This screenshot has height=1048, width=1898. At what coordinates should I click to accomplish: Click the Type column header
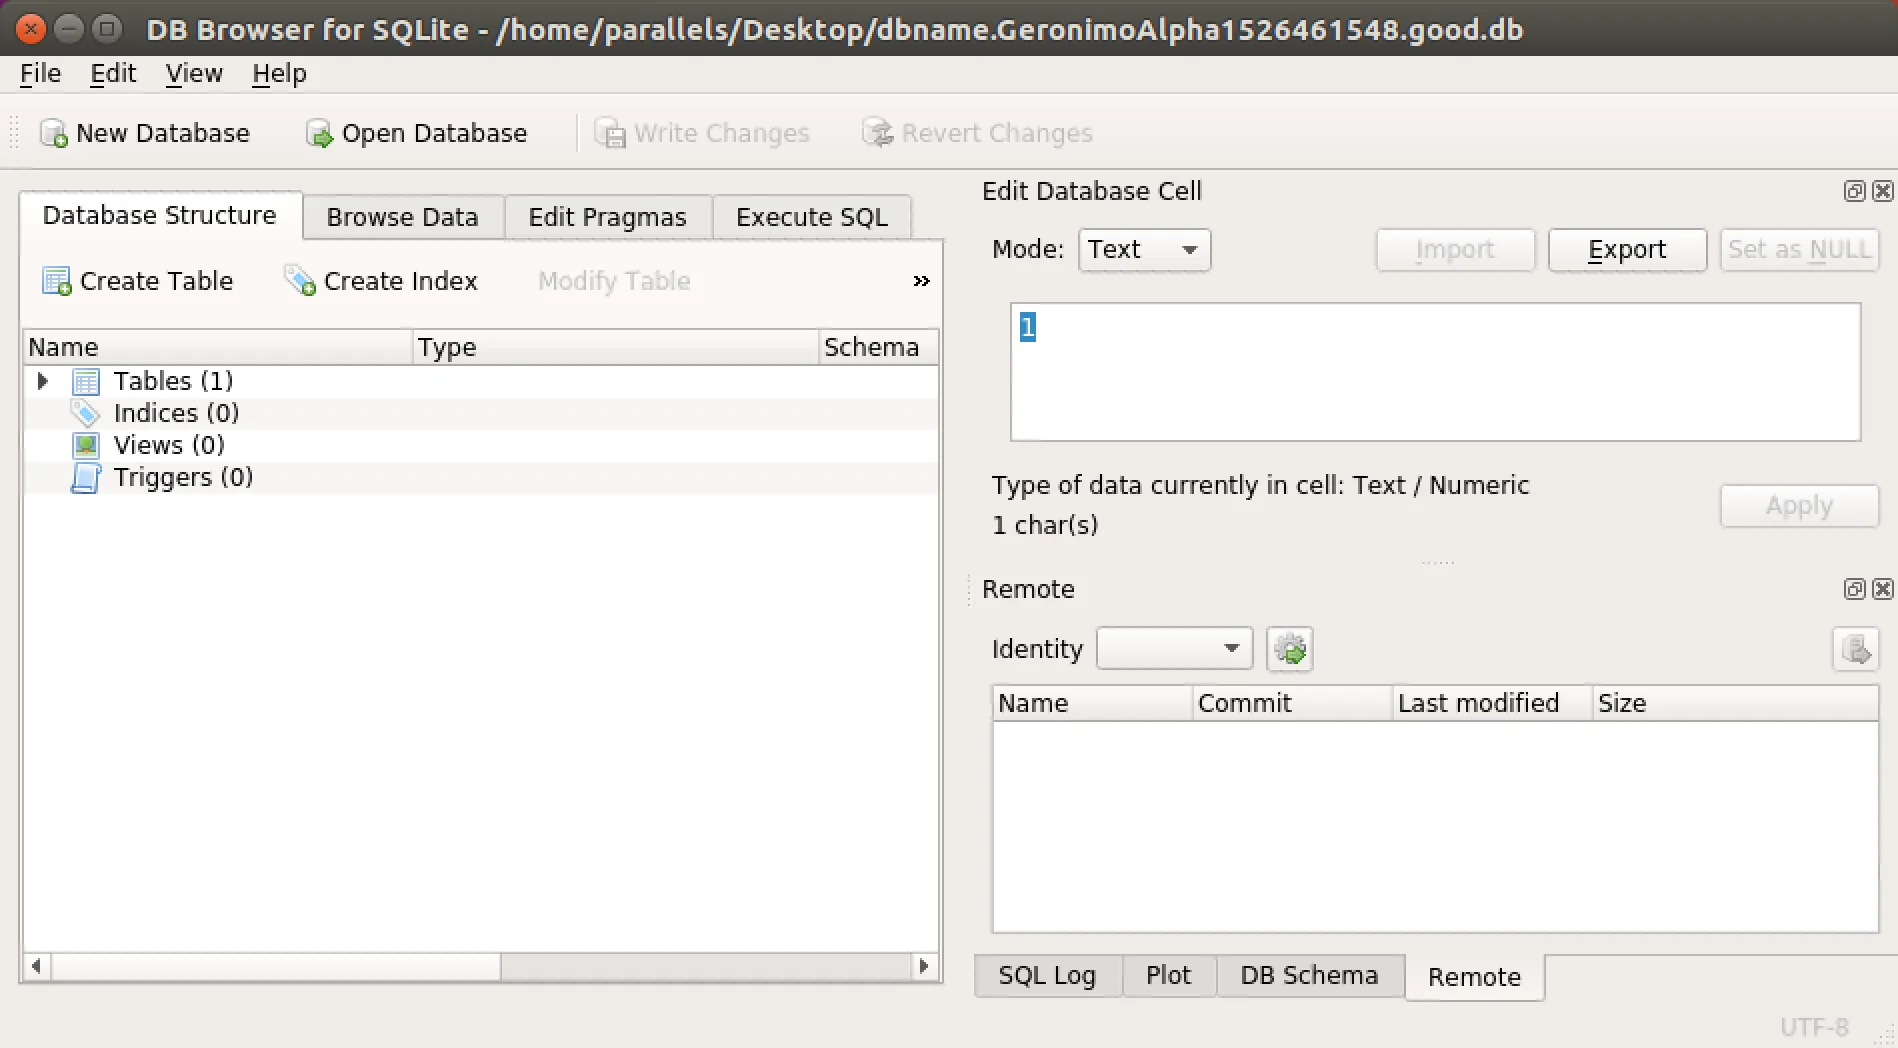(x=616, y=347)
